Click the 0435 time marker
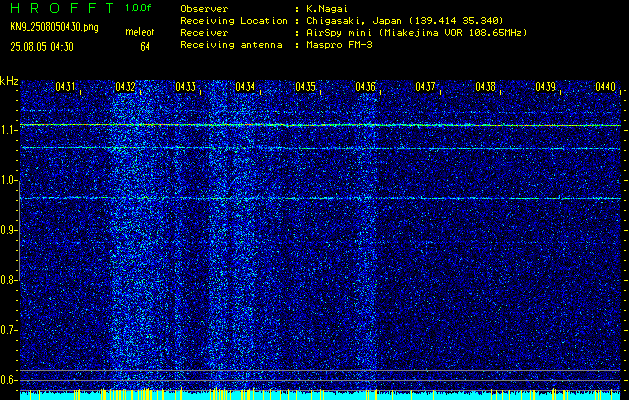The image size is (629, 400). tap(305, 86)
